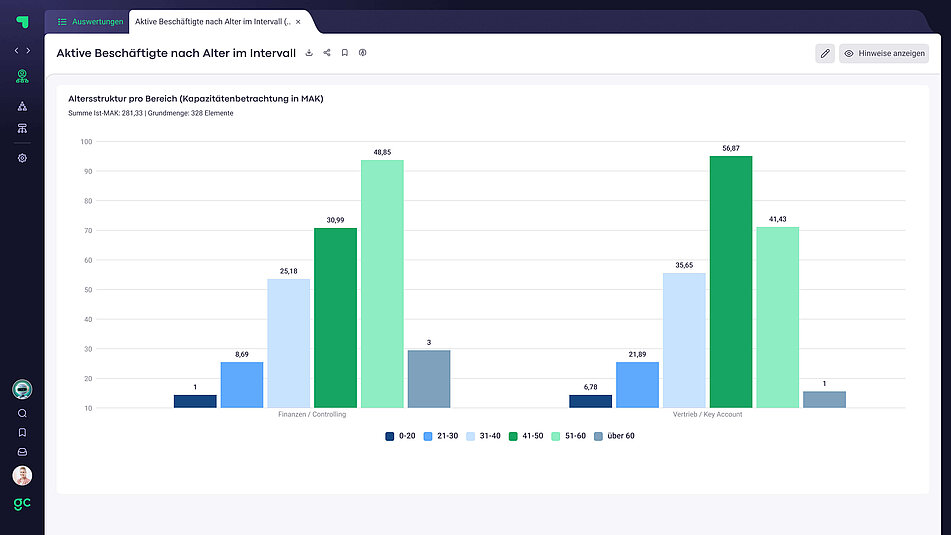Open the AI assistant robot avatar

(22, 389)
